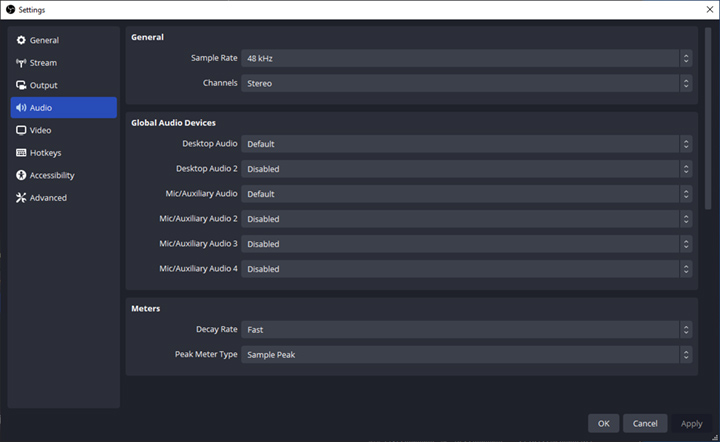
Task: Click the Apply button
Action: (692, 424)
